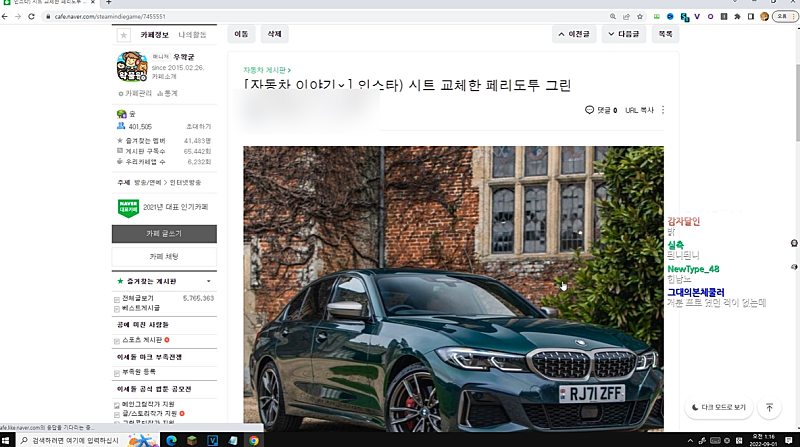This screenshot has width=800, height=447.
Task: Click 카페 글쓰기 to write a post
Action: pyautogui.click(x=164, y=234)
